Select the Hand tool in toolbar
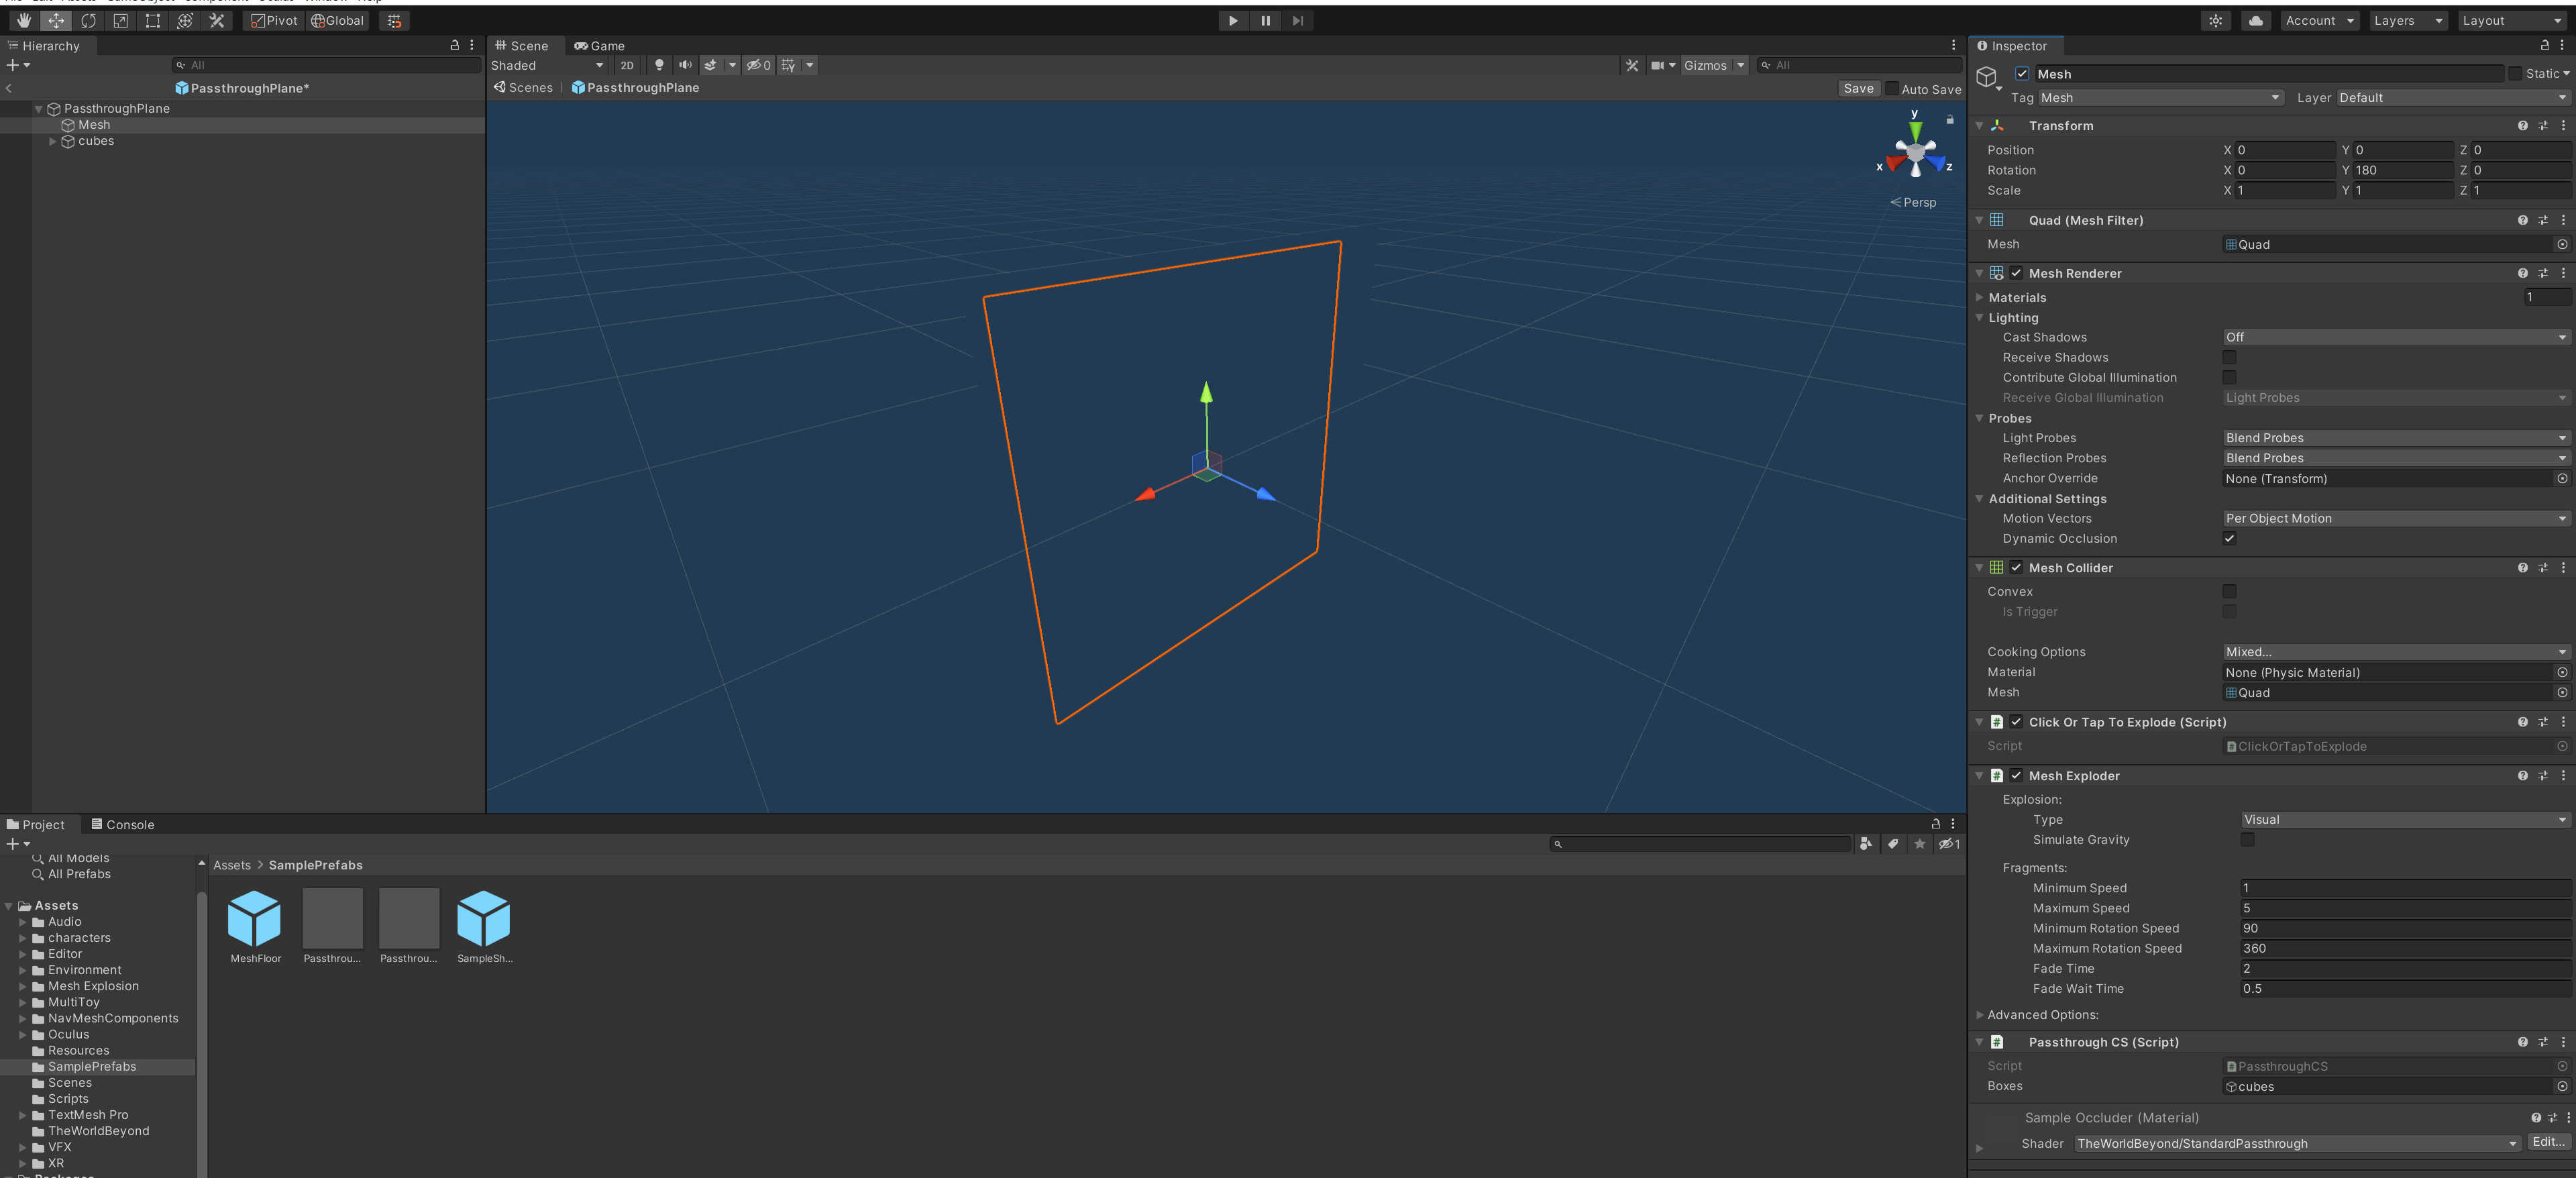 [23, 21]
